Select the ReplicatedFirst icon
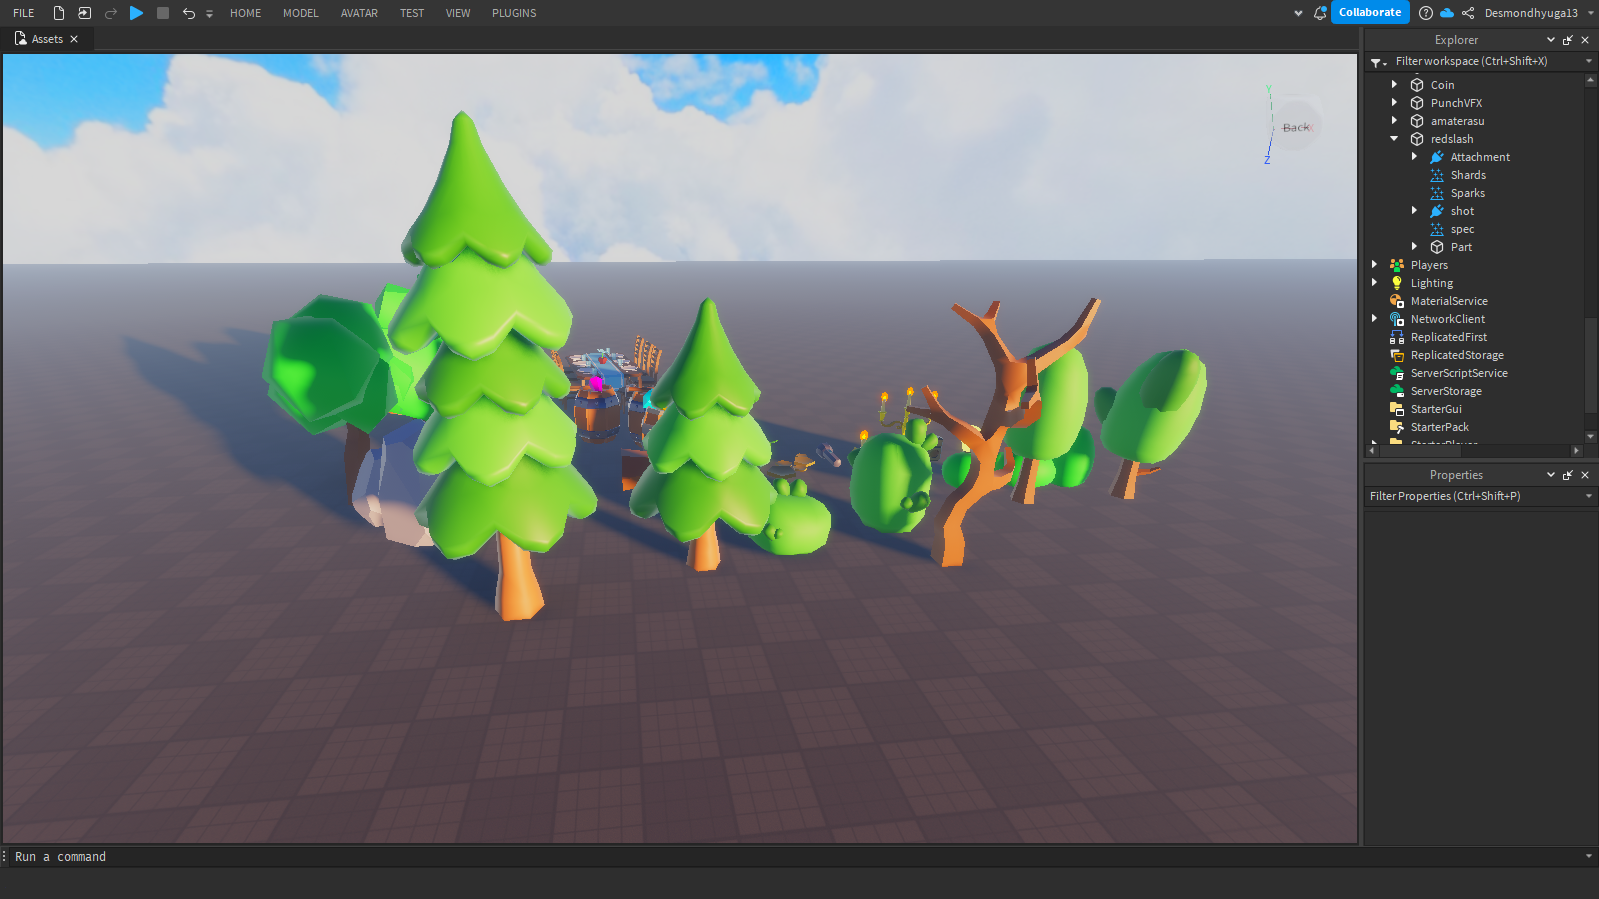 click(1397, 337)
